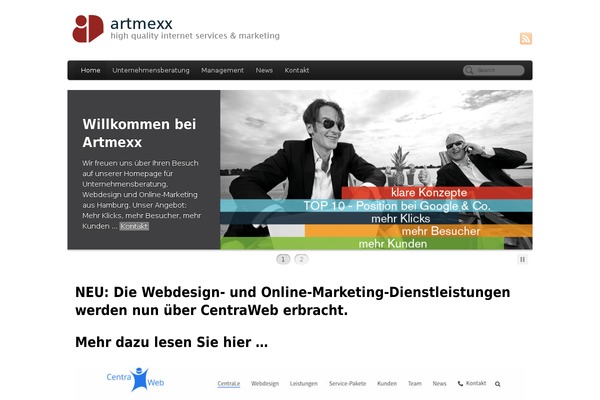The height and width of the screenshot is (400, 600).
Task: Open Kontakt in the CentraWeb menu
Action: point(476,383)
